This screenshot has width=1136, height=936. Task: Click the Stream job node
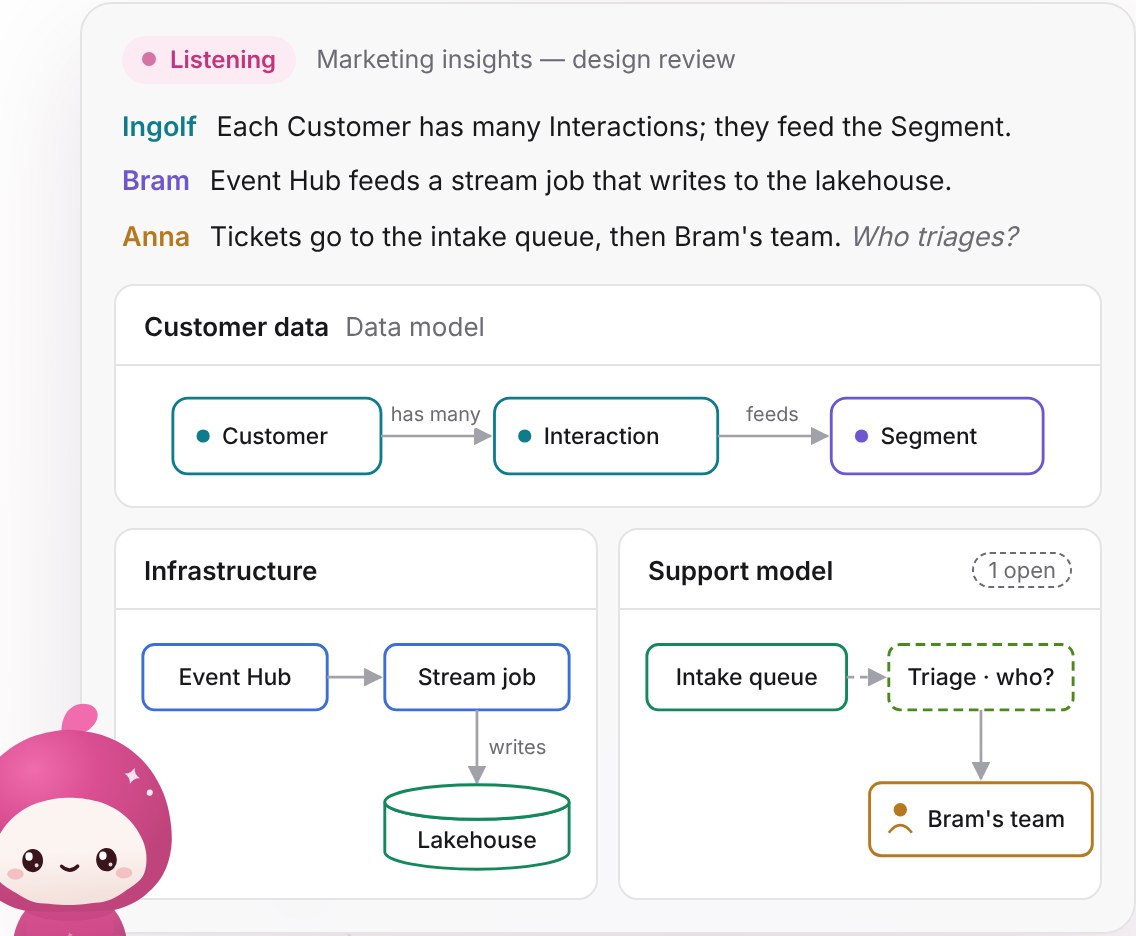point(477,677)
